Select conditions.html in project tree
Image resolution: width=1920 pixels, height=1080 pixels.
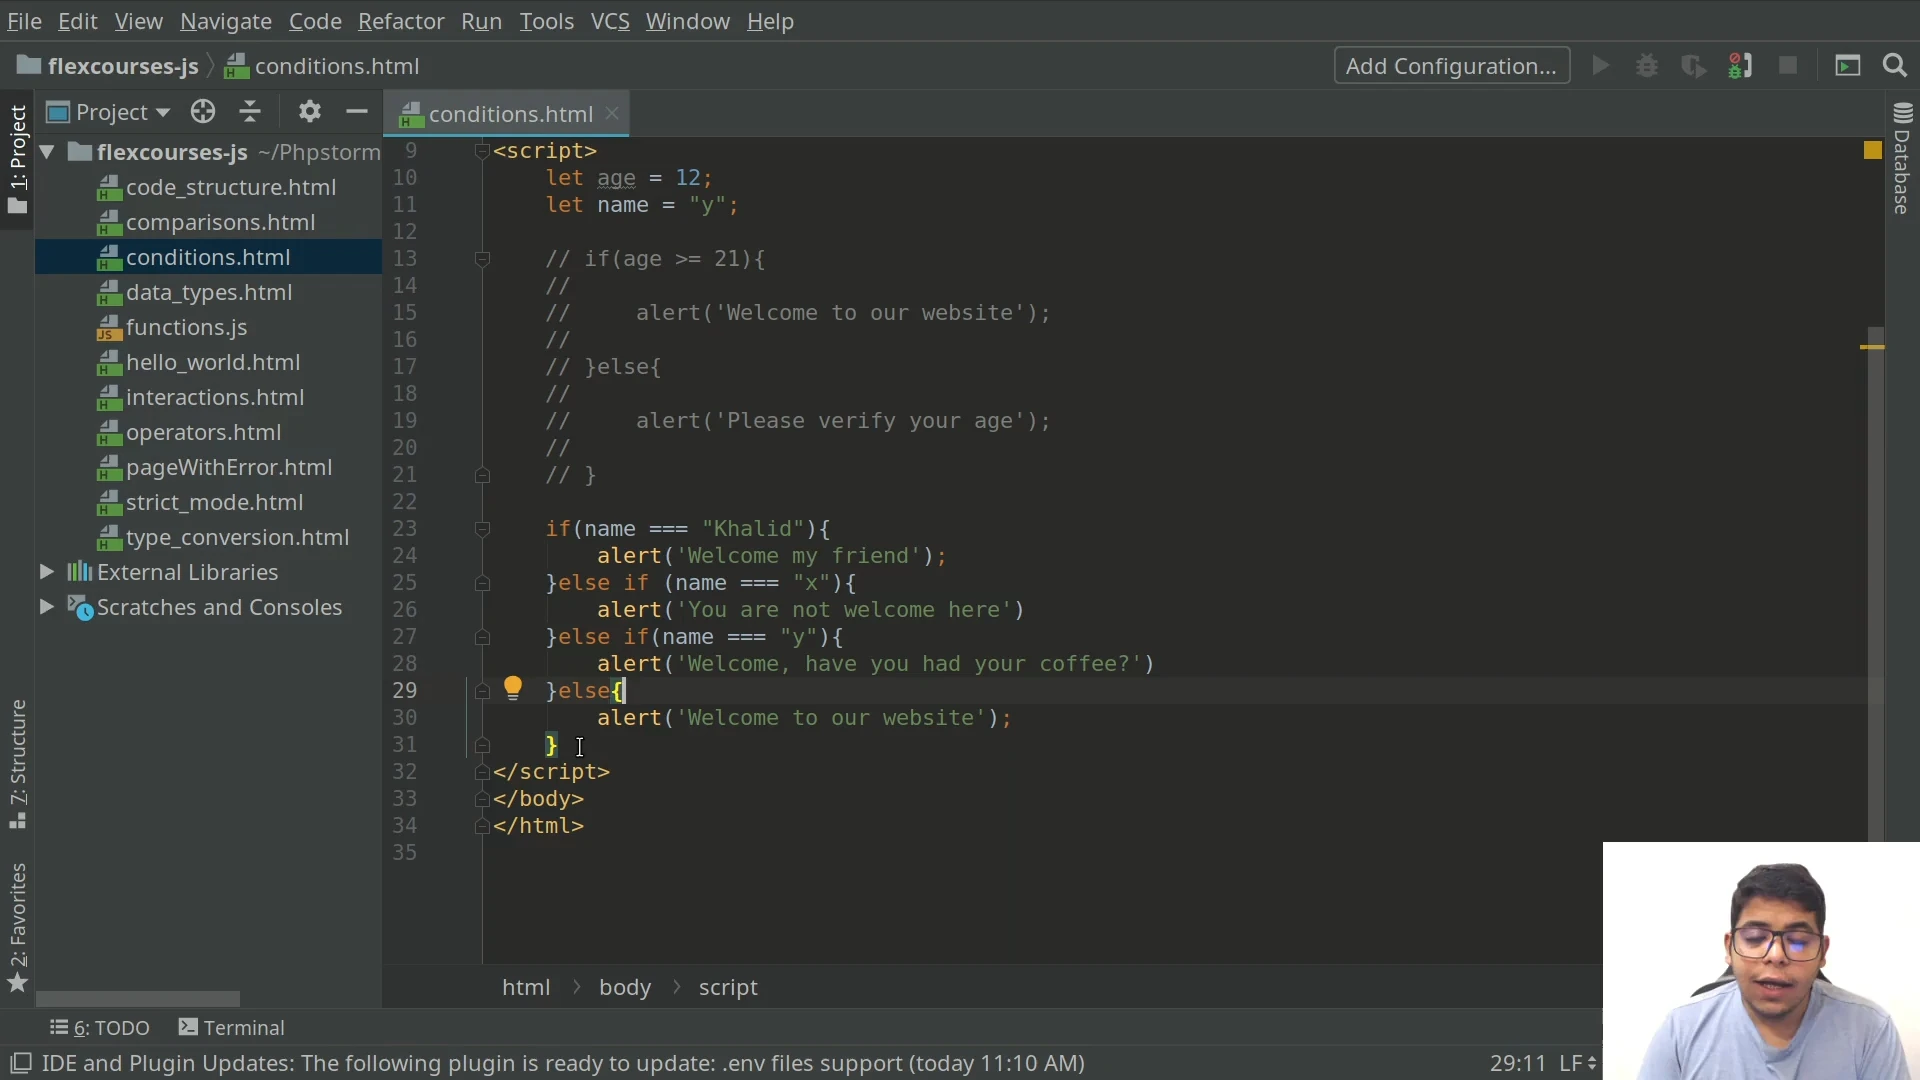208,257
